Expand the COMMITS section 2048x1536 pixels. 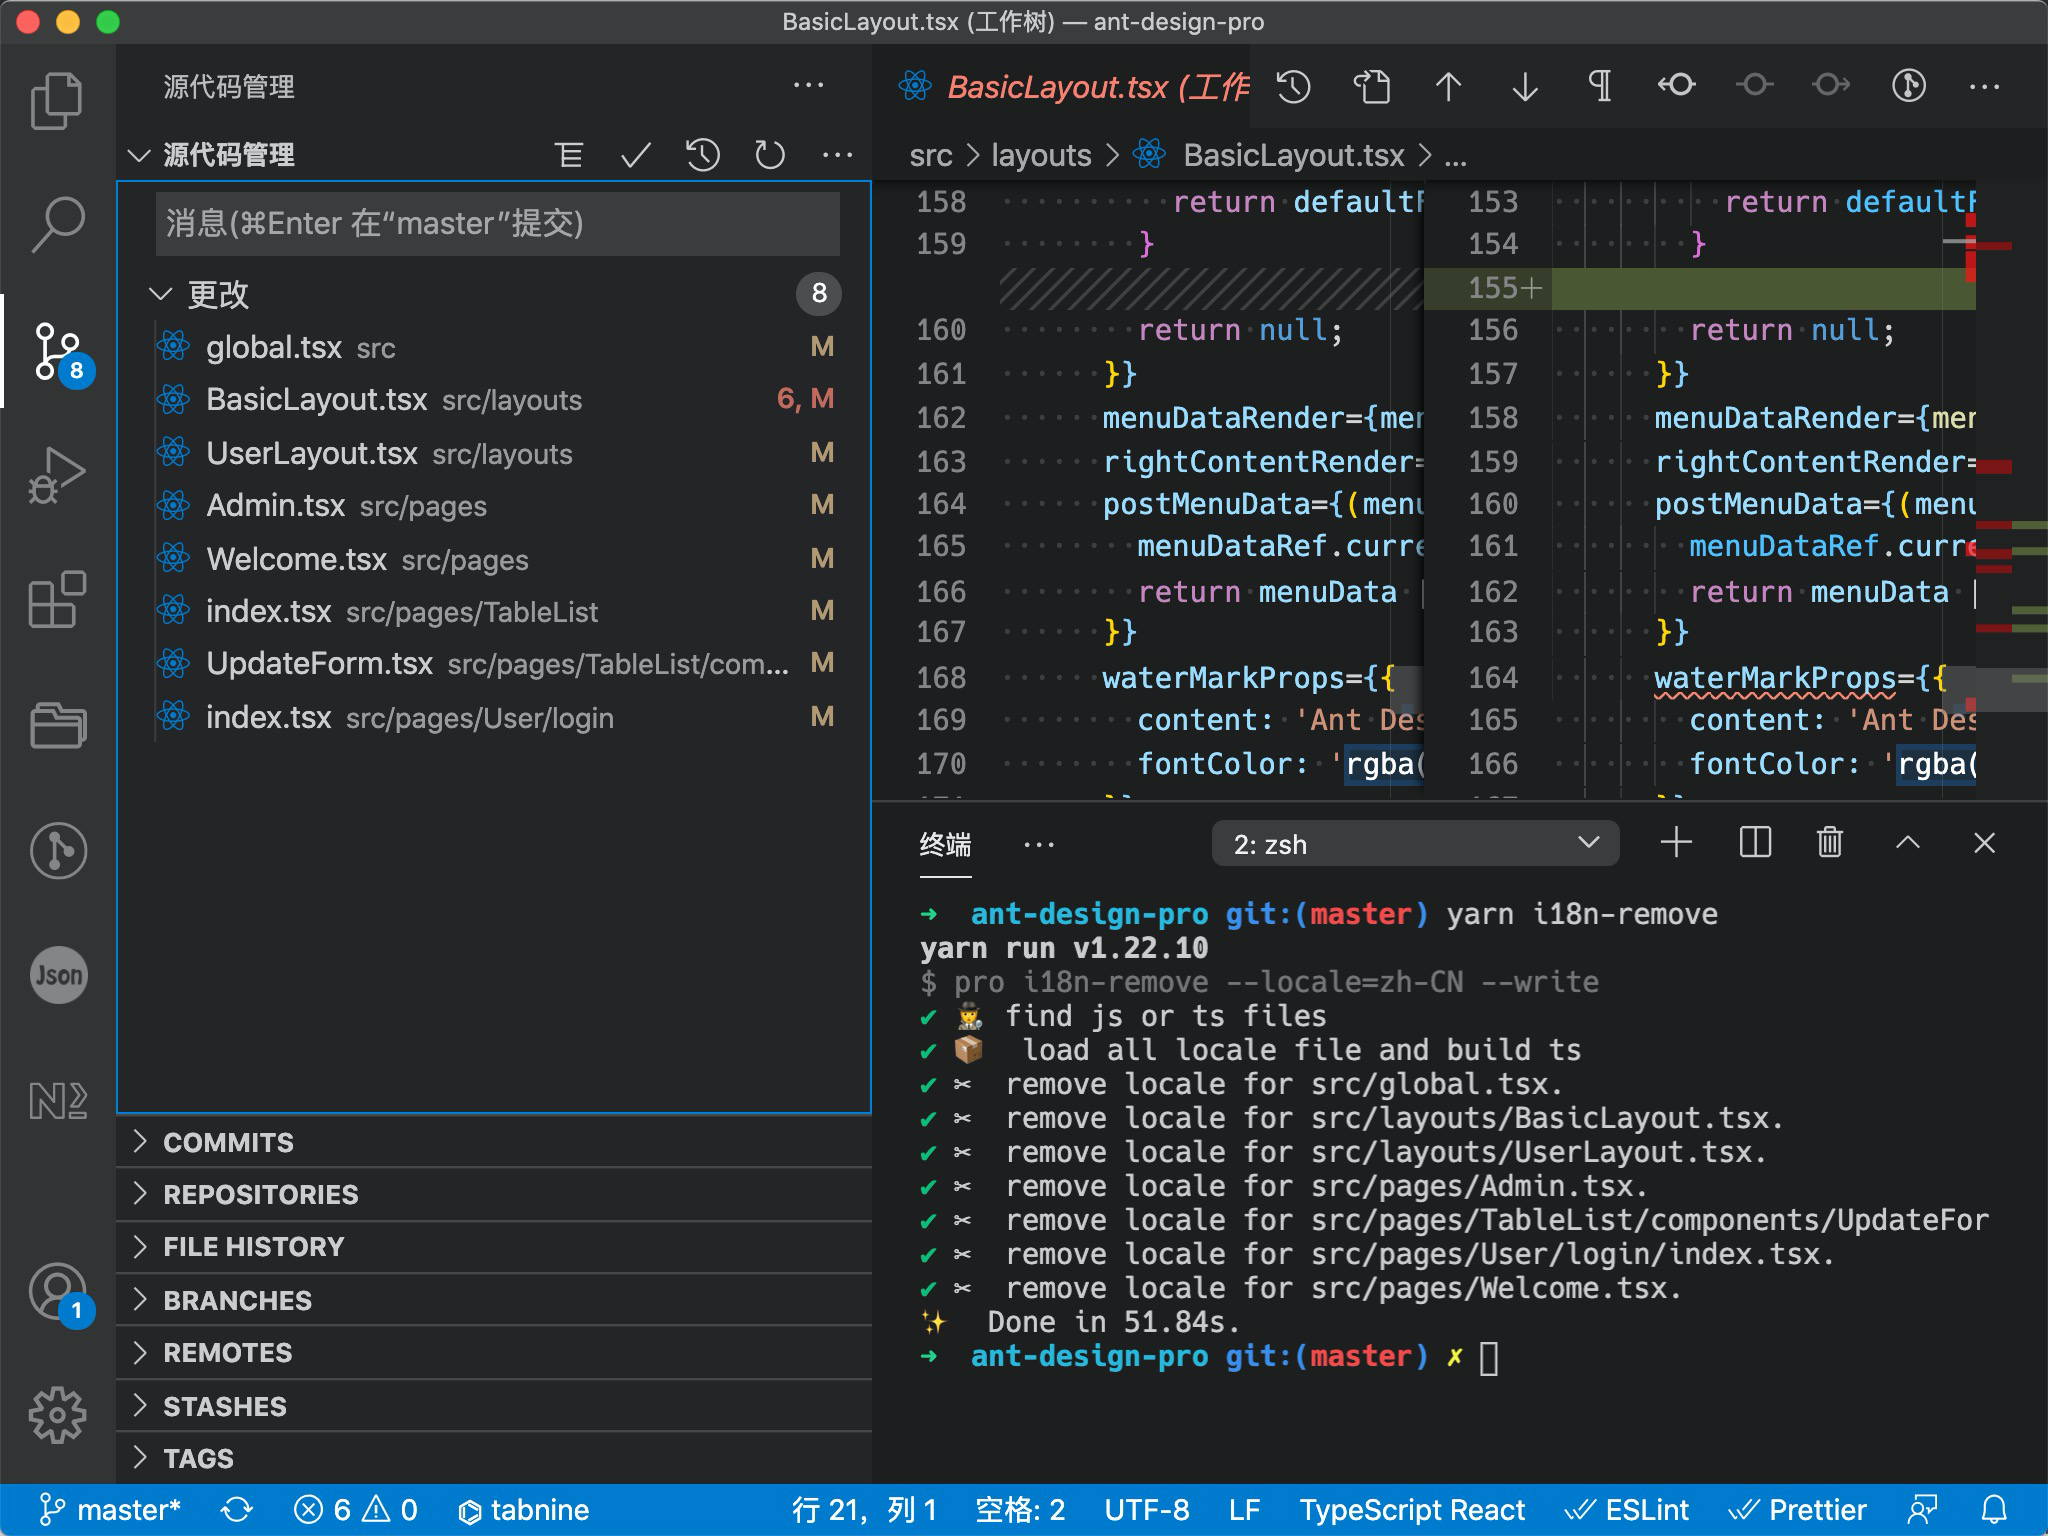coord(229,1142)
